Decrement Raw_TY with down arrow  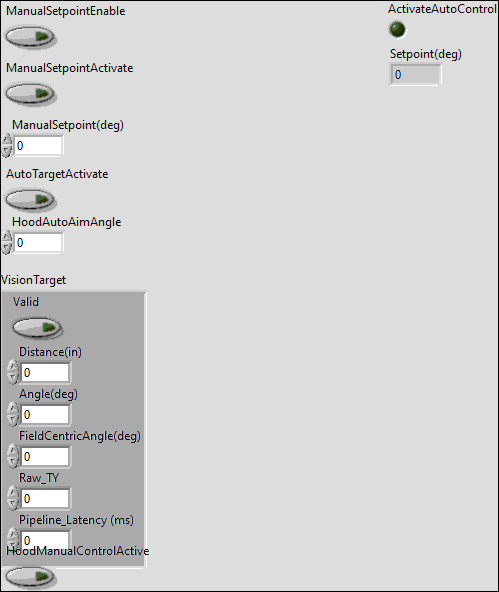tap(13, 504)
